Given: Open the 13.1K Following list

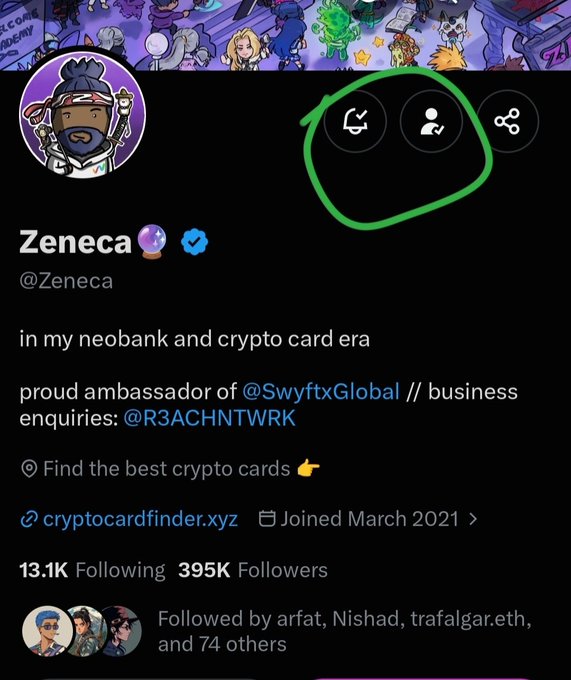Looking at the screenshot, I should coord(92,570).
